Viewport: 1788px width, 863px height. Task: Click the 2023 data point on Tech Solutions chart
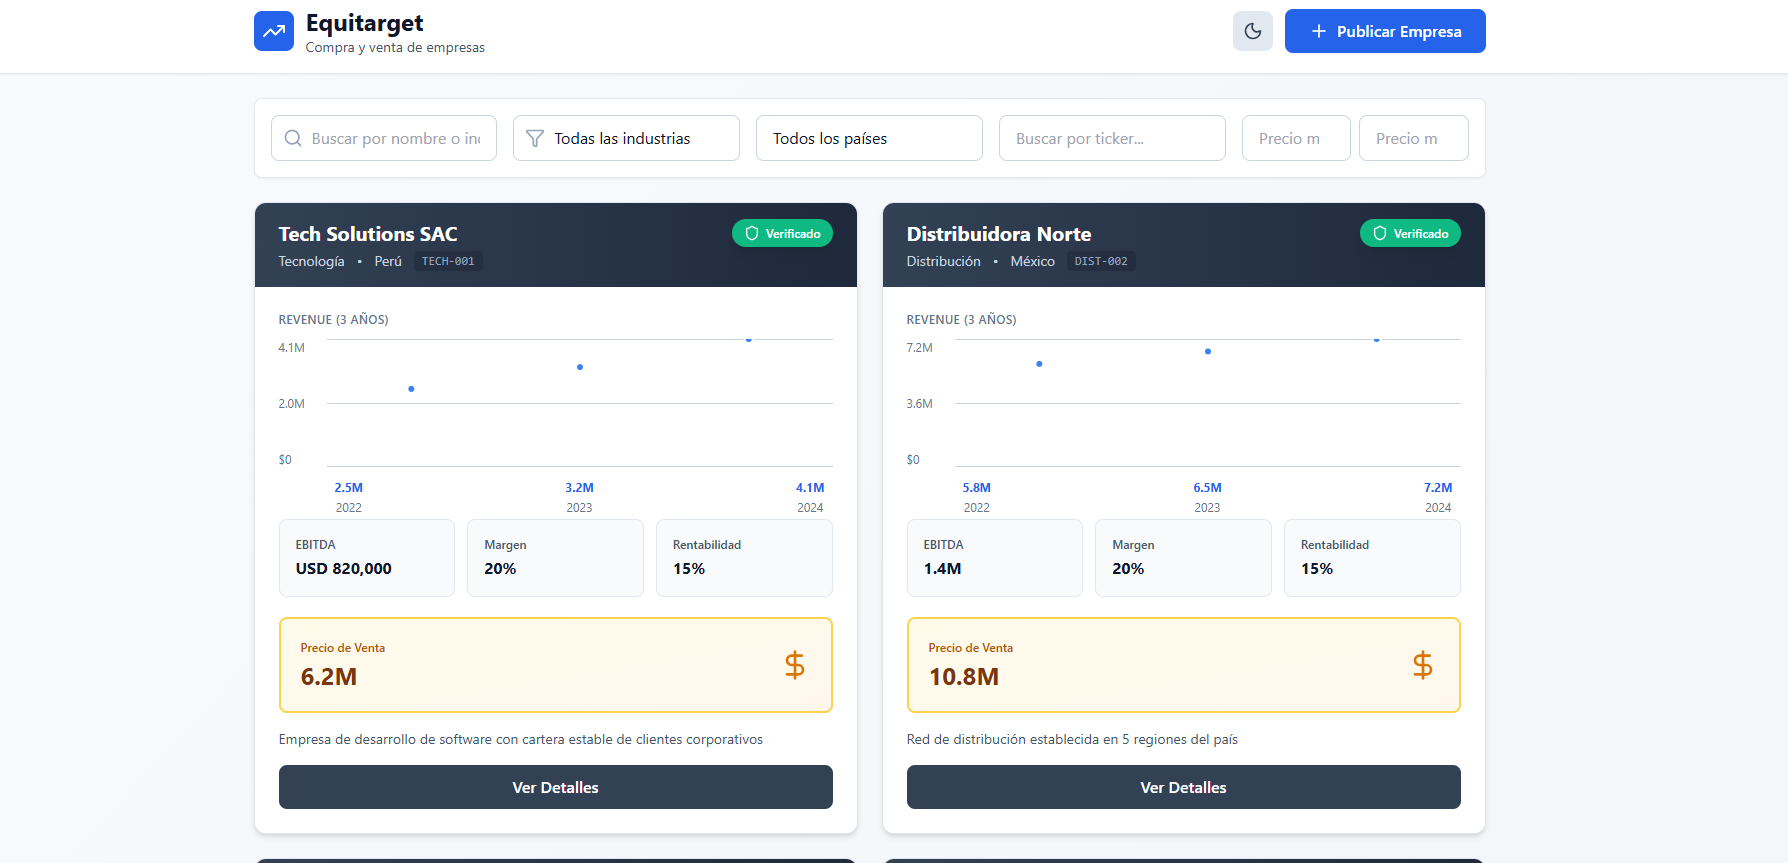[580, 367]
